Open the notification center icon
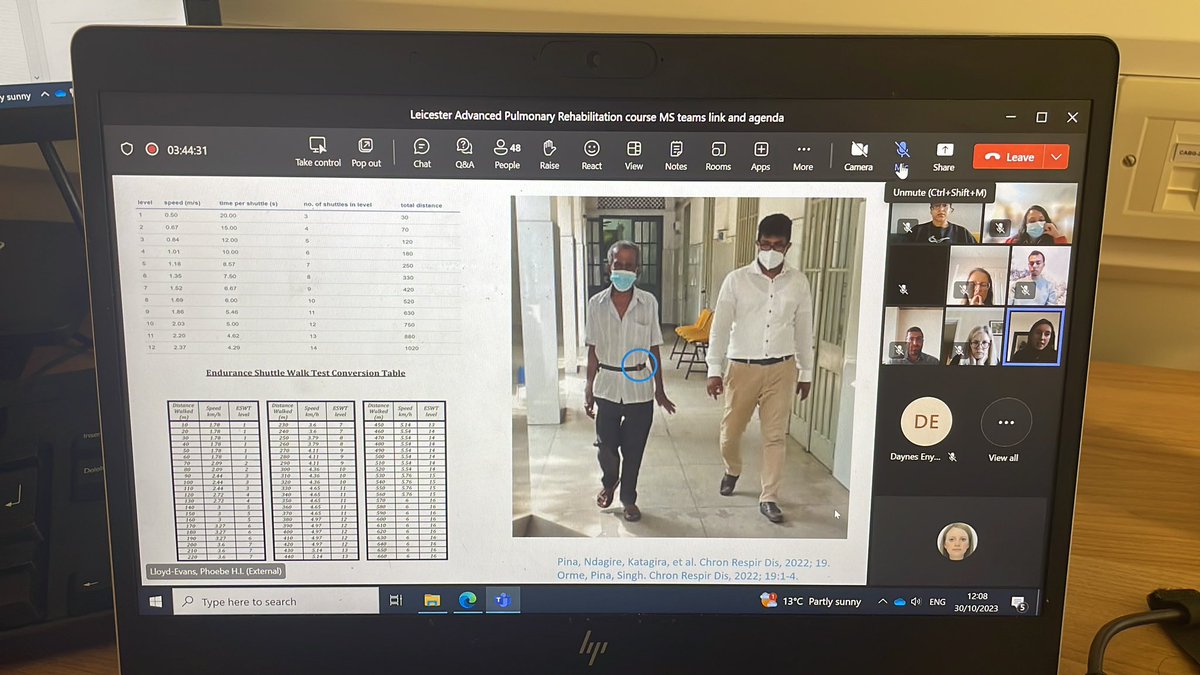 coord(1019,604)
